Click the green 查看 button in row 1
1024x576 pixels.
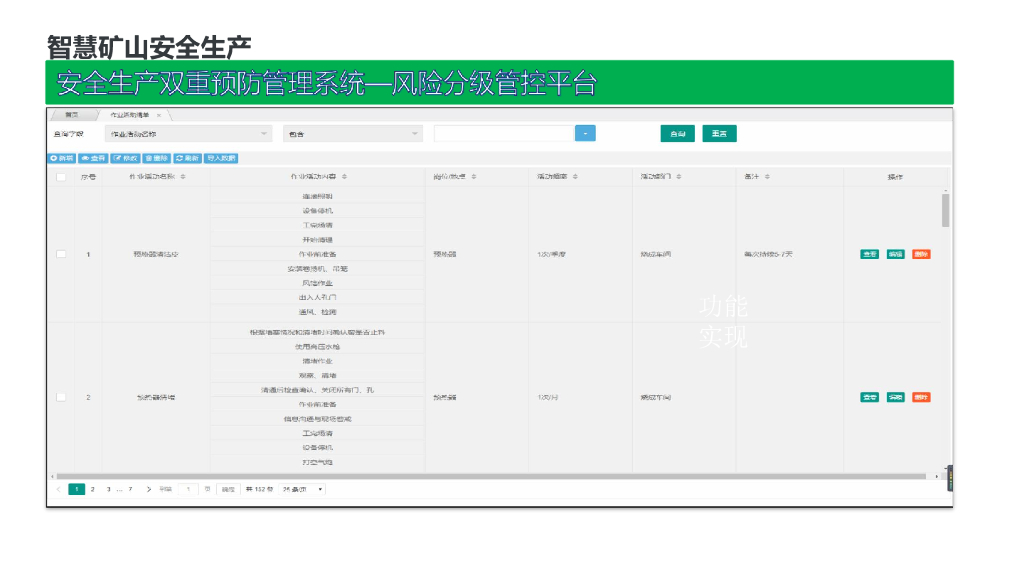(x=869, y=254)
